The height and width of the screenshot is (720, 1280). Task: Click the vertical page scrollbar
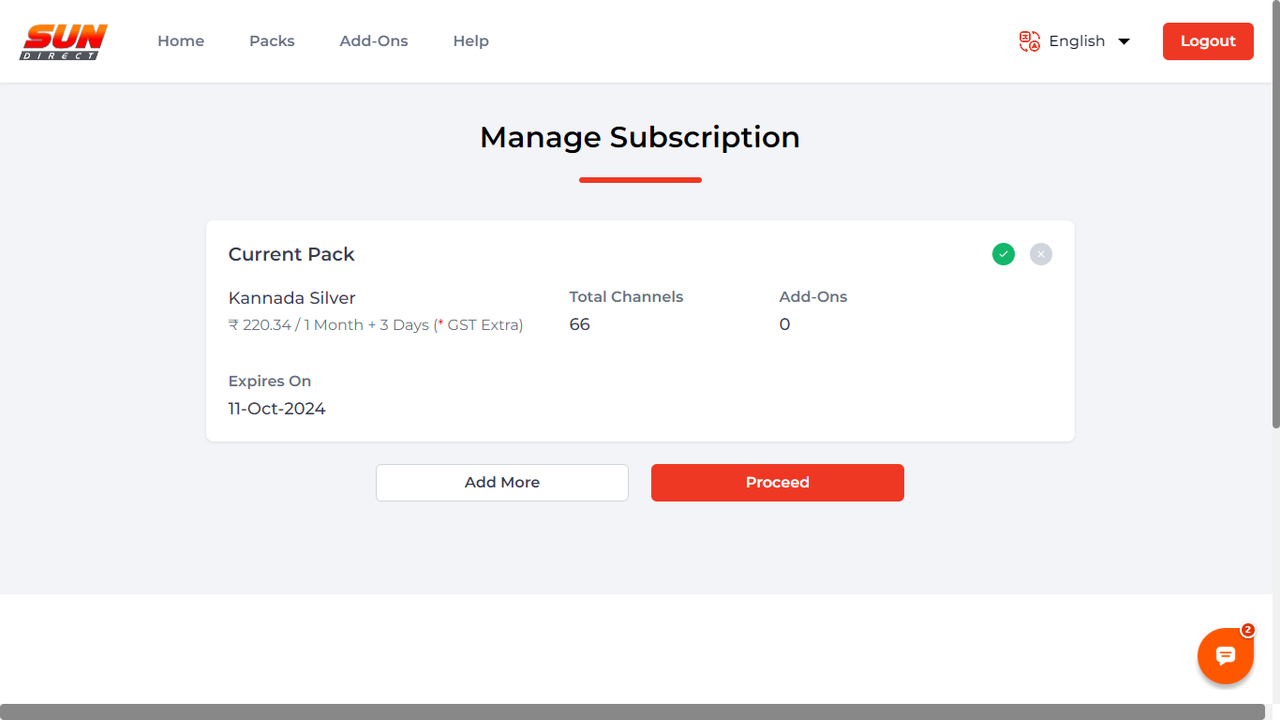click(x=1275, y=215)
